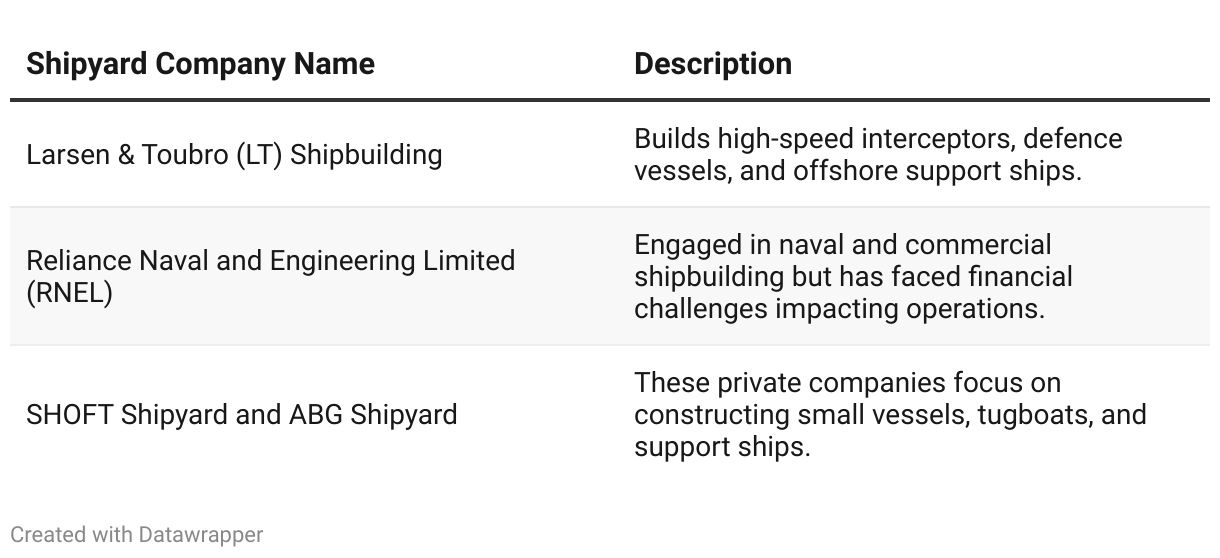The image size is (1220, 558).
Task: Click the 'constructing small vessels, tugboats, and' line
Action: (889, 414)
